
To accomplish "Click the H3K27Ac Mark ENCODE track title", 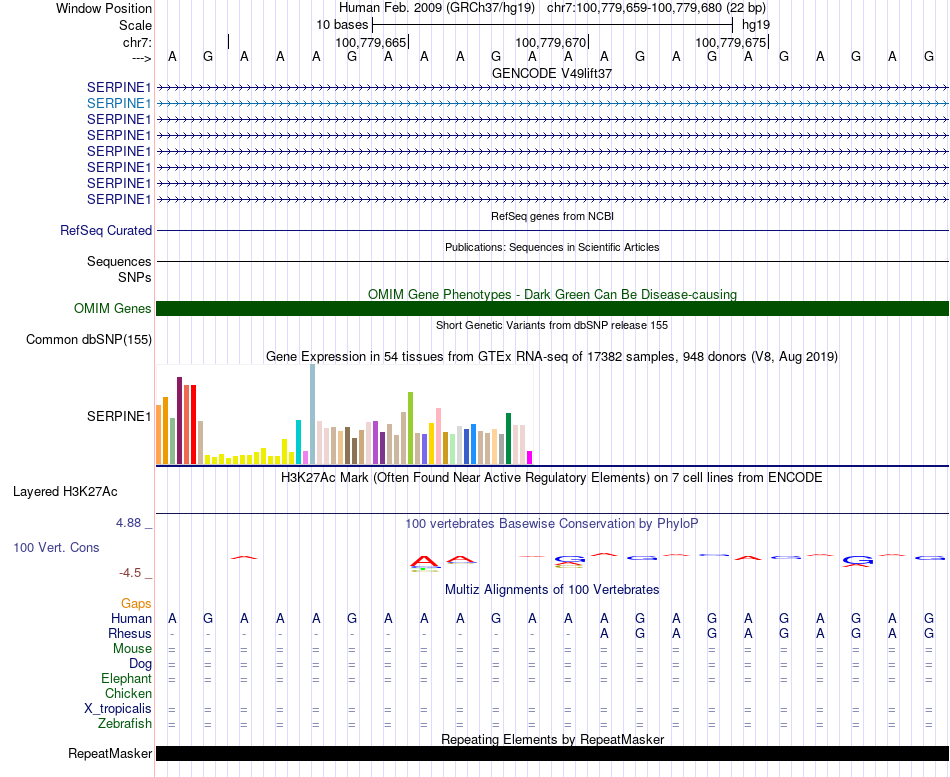I will [x=552, y=478].
